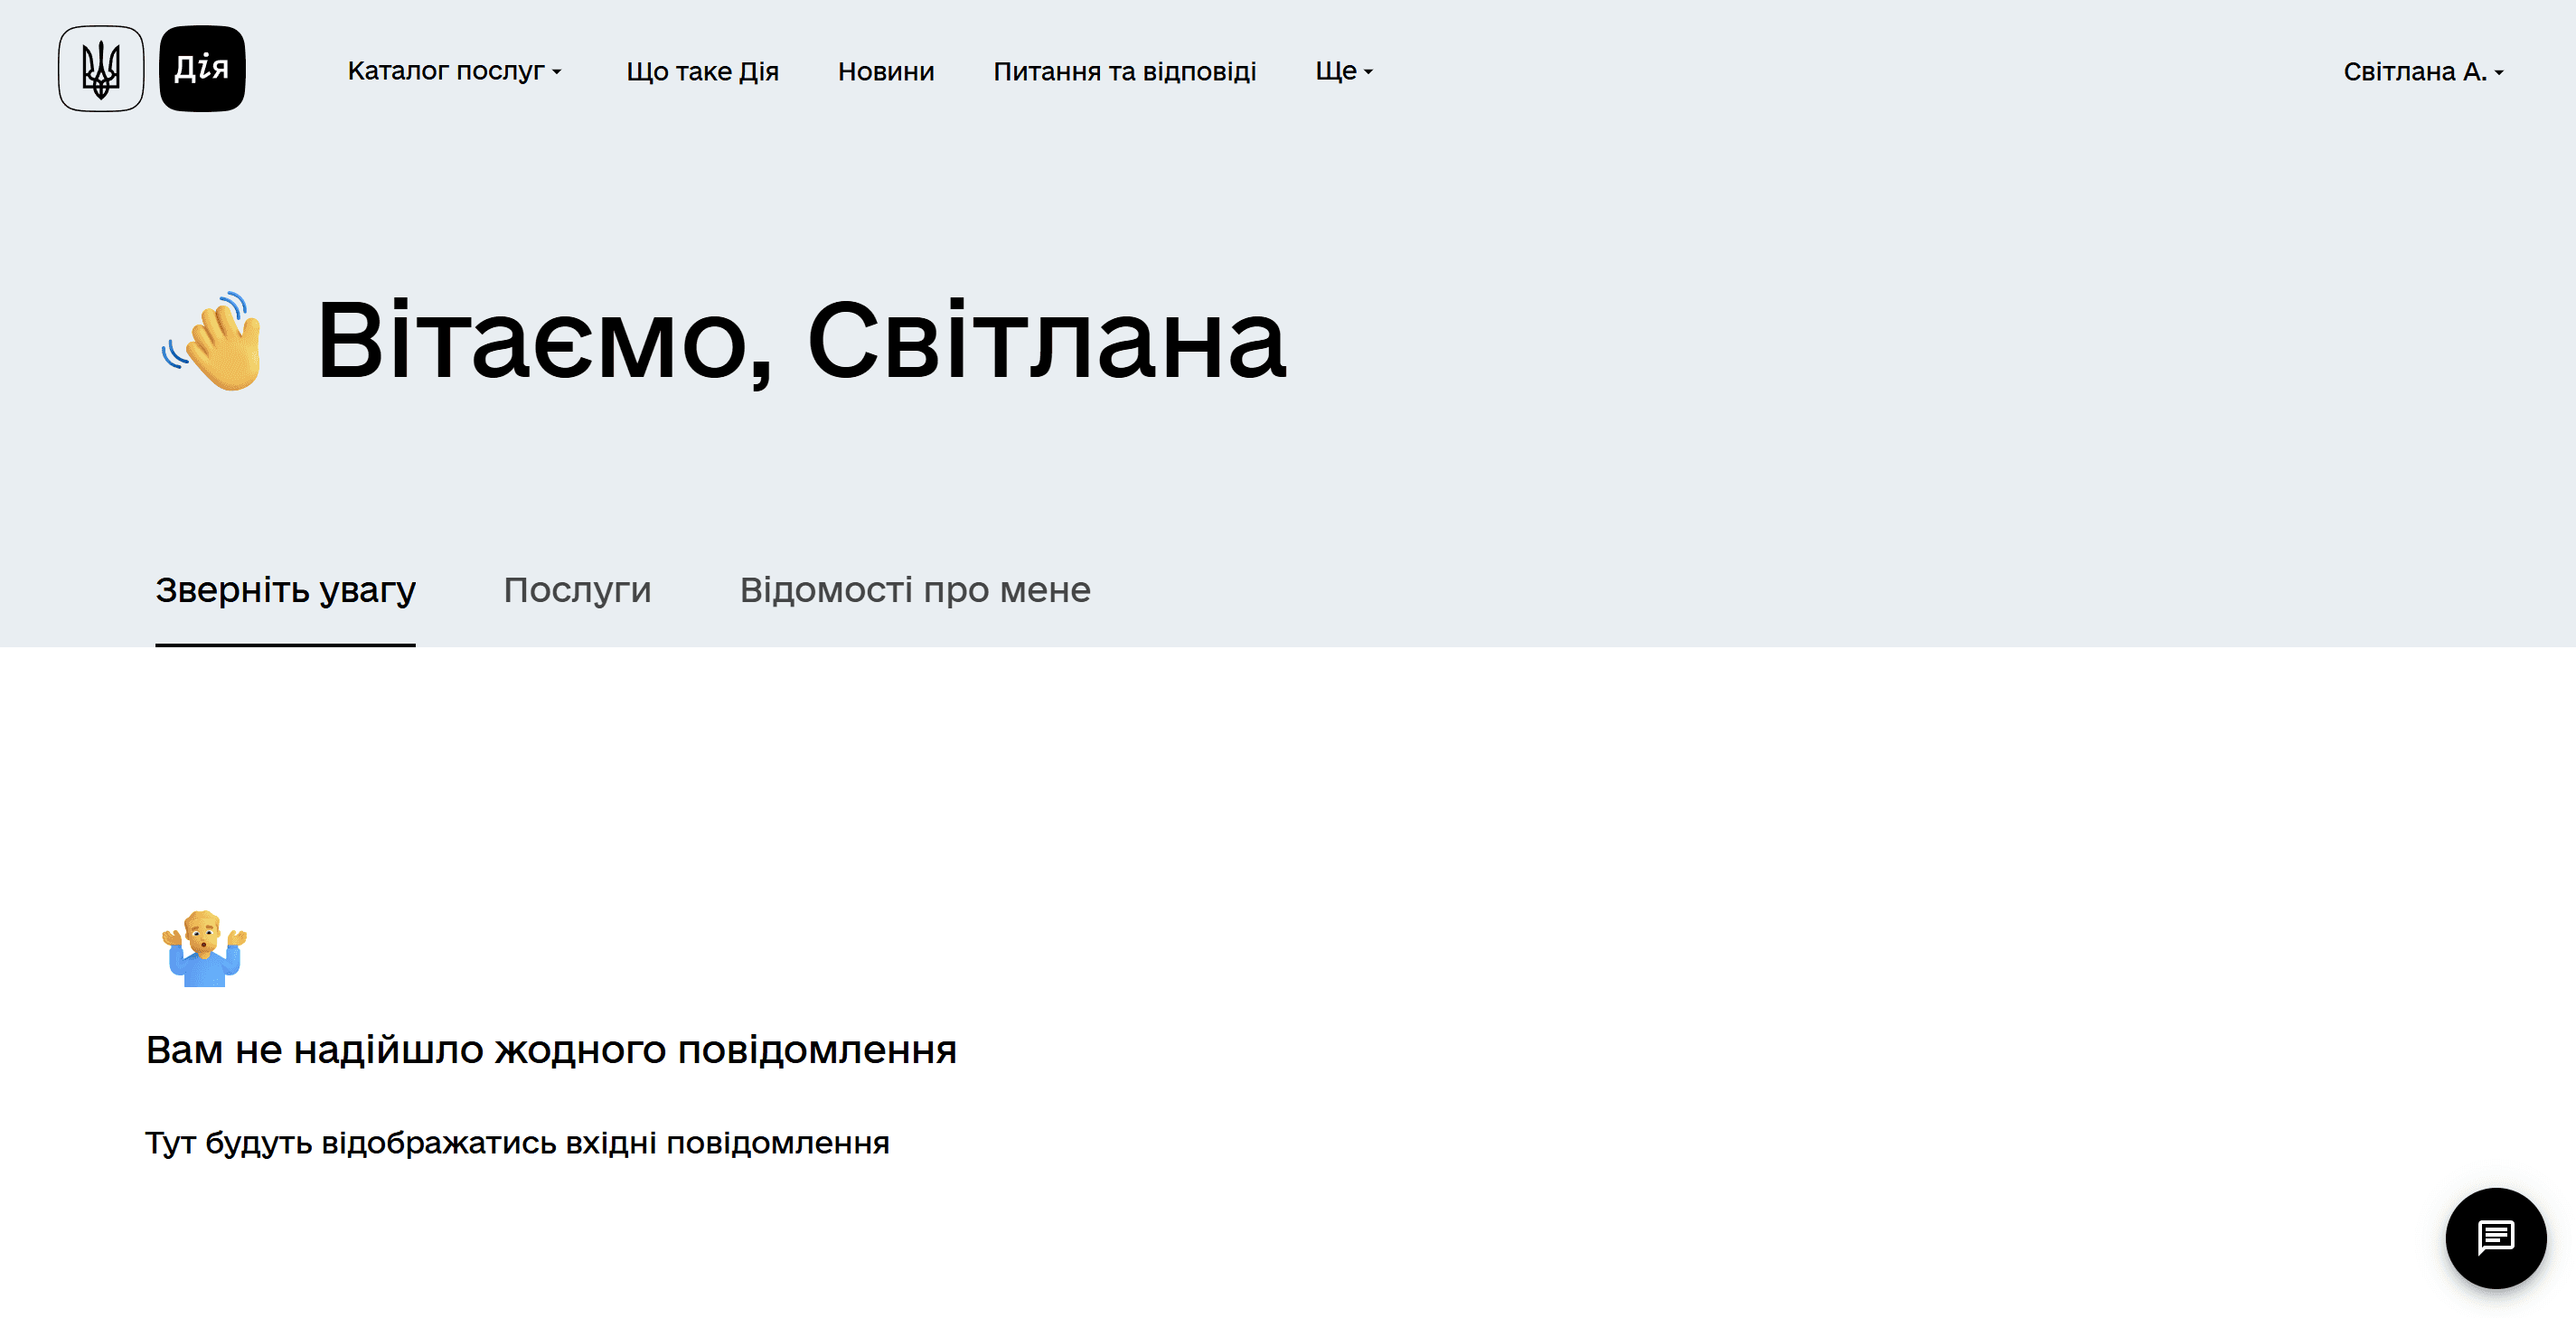Click the black Дія logo
This screenshot has height=1318, width=2576.
click(x=202, y=69)
